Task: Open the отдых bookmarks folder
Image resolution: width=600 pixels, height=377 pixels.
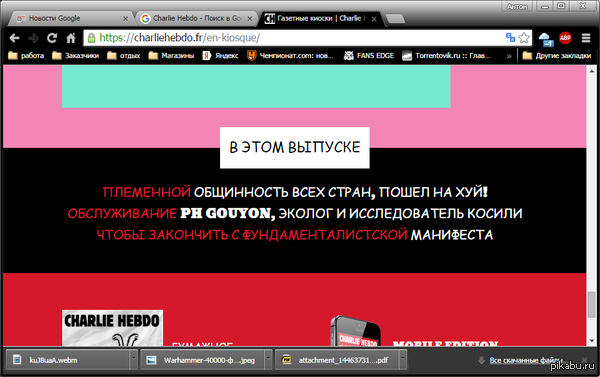Action: pos(124,55)
